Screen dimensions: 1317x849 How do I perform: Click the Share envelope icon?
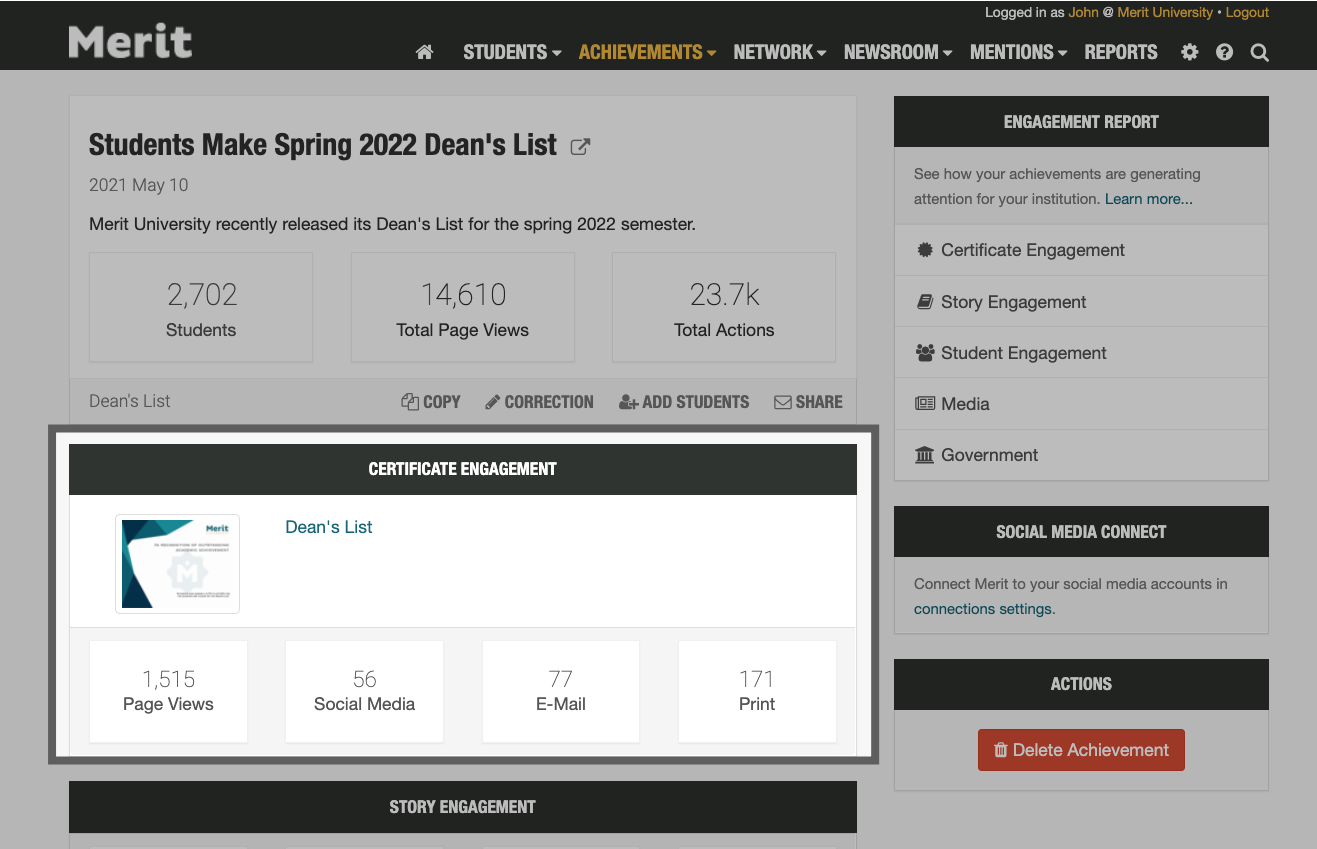783,401
